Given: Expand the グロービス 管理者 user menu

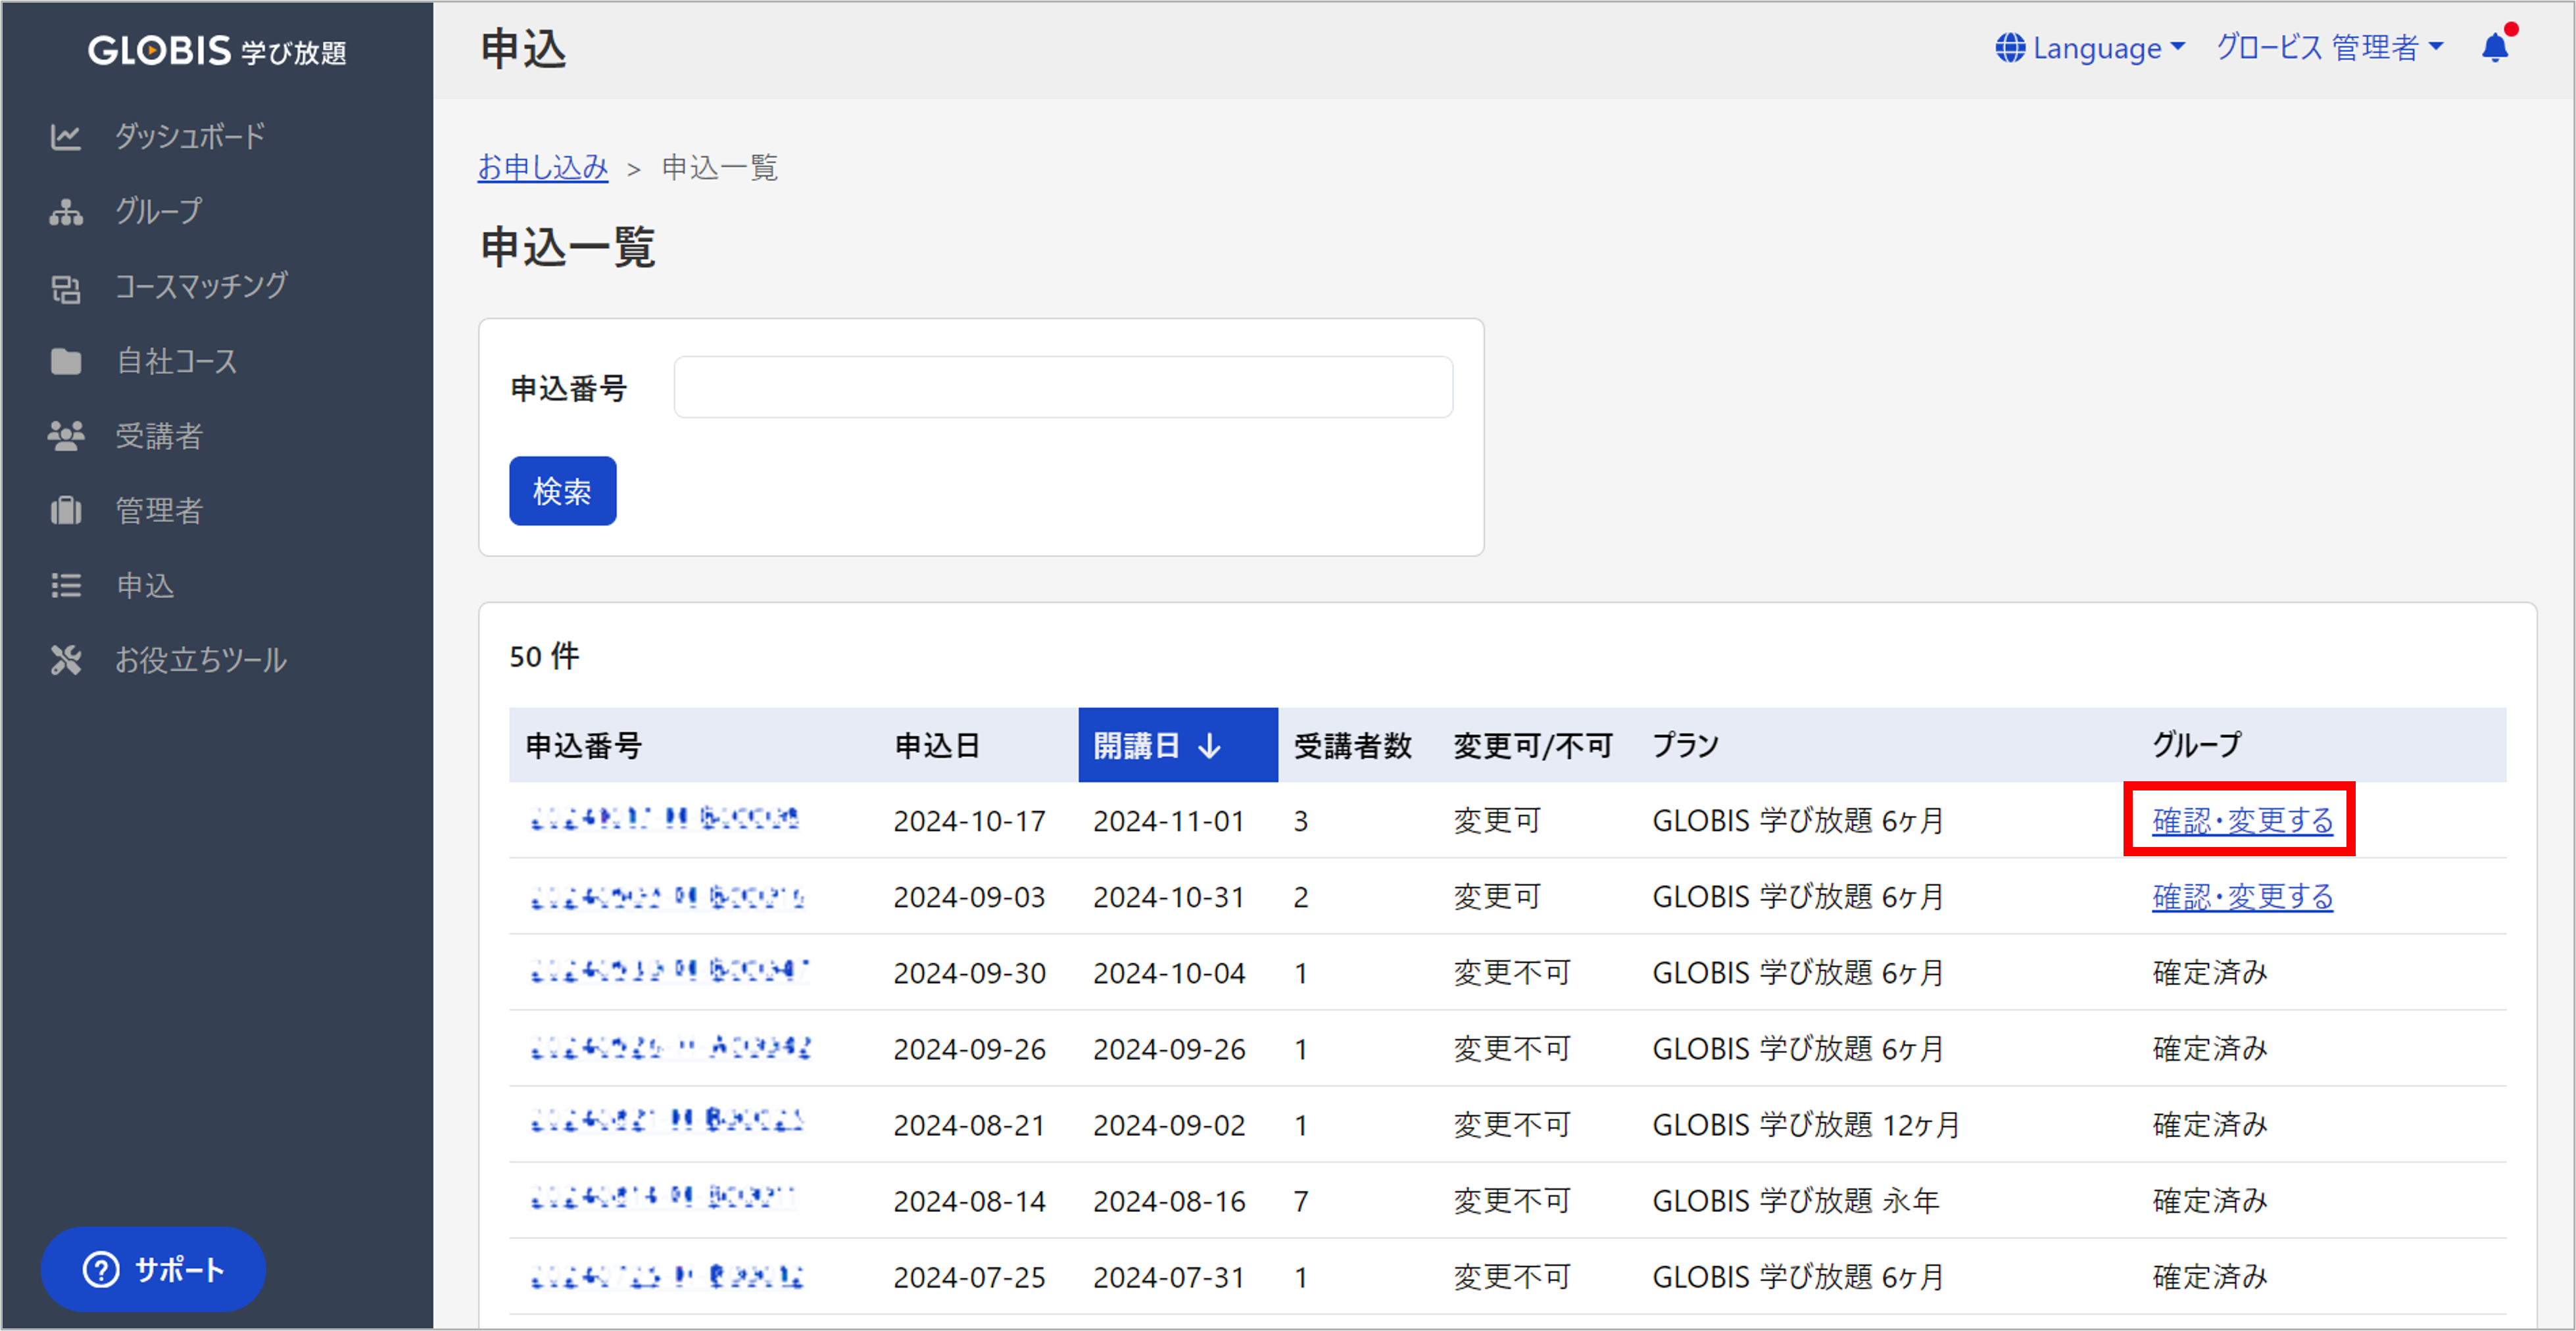Looking at the screenshot, I should (2329, 47).
